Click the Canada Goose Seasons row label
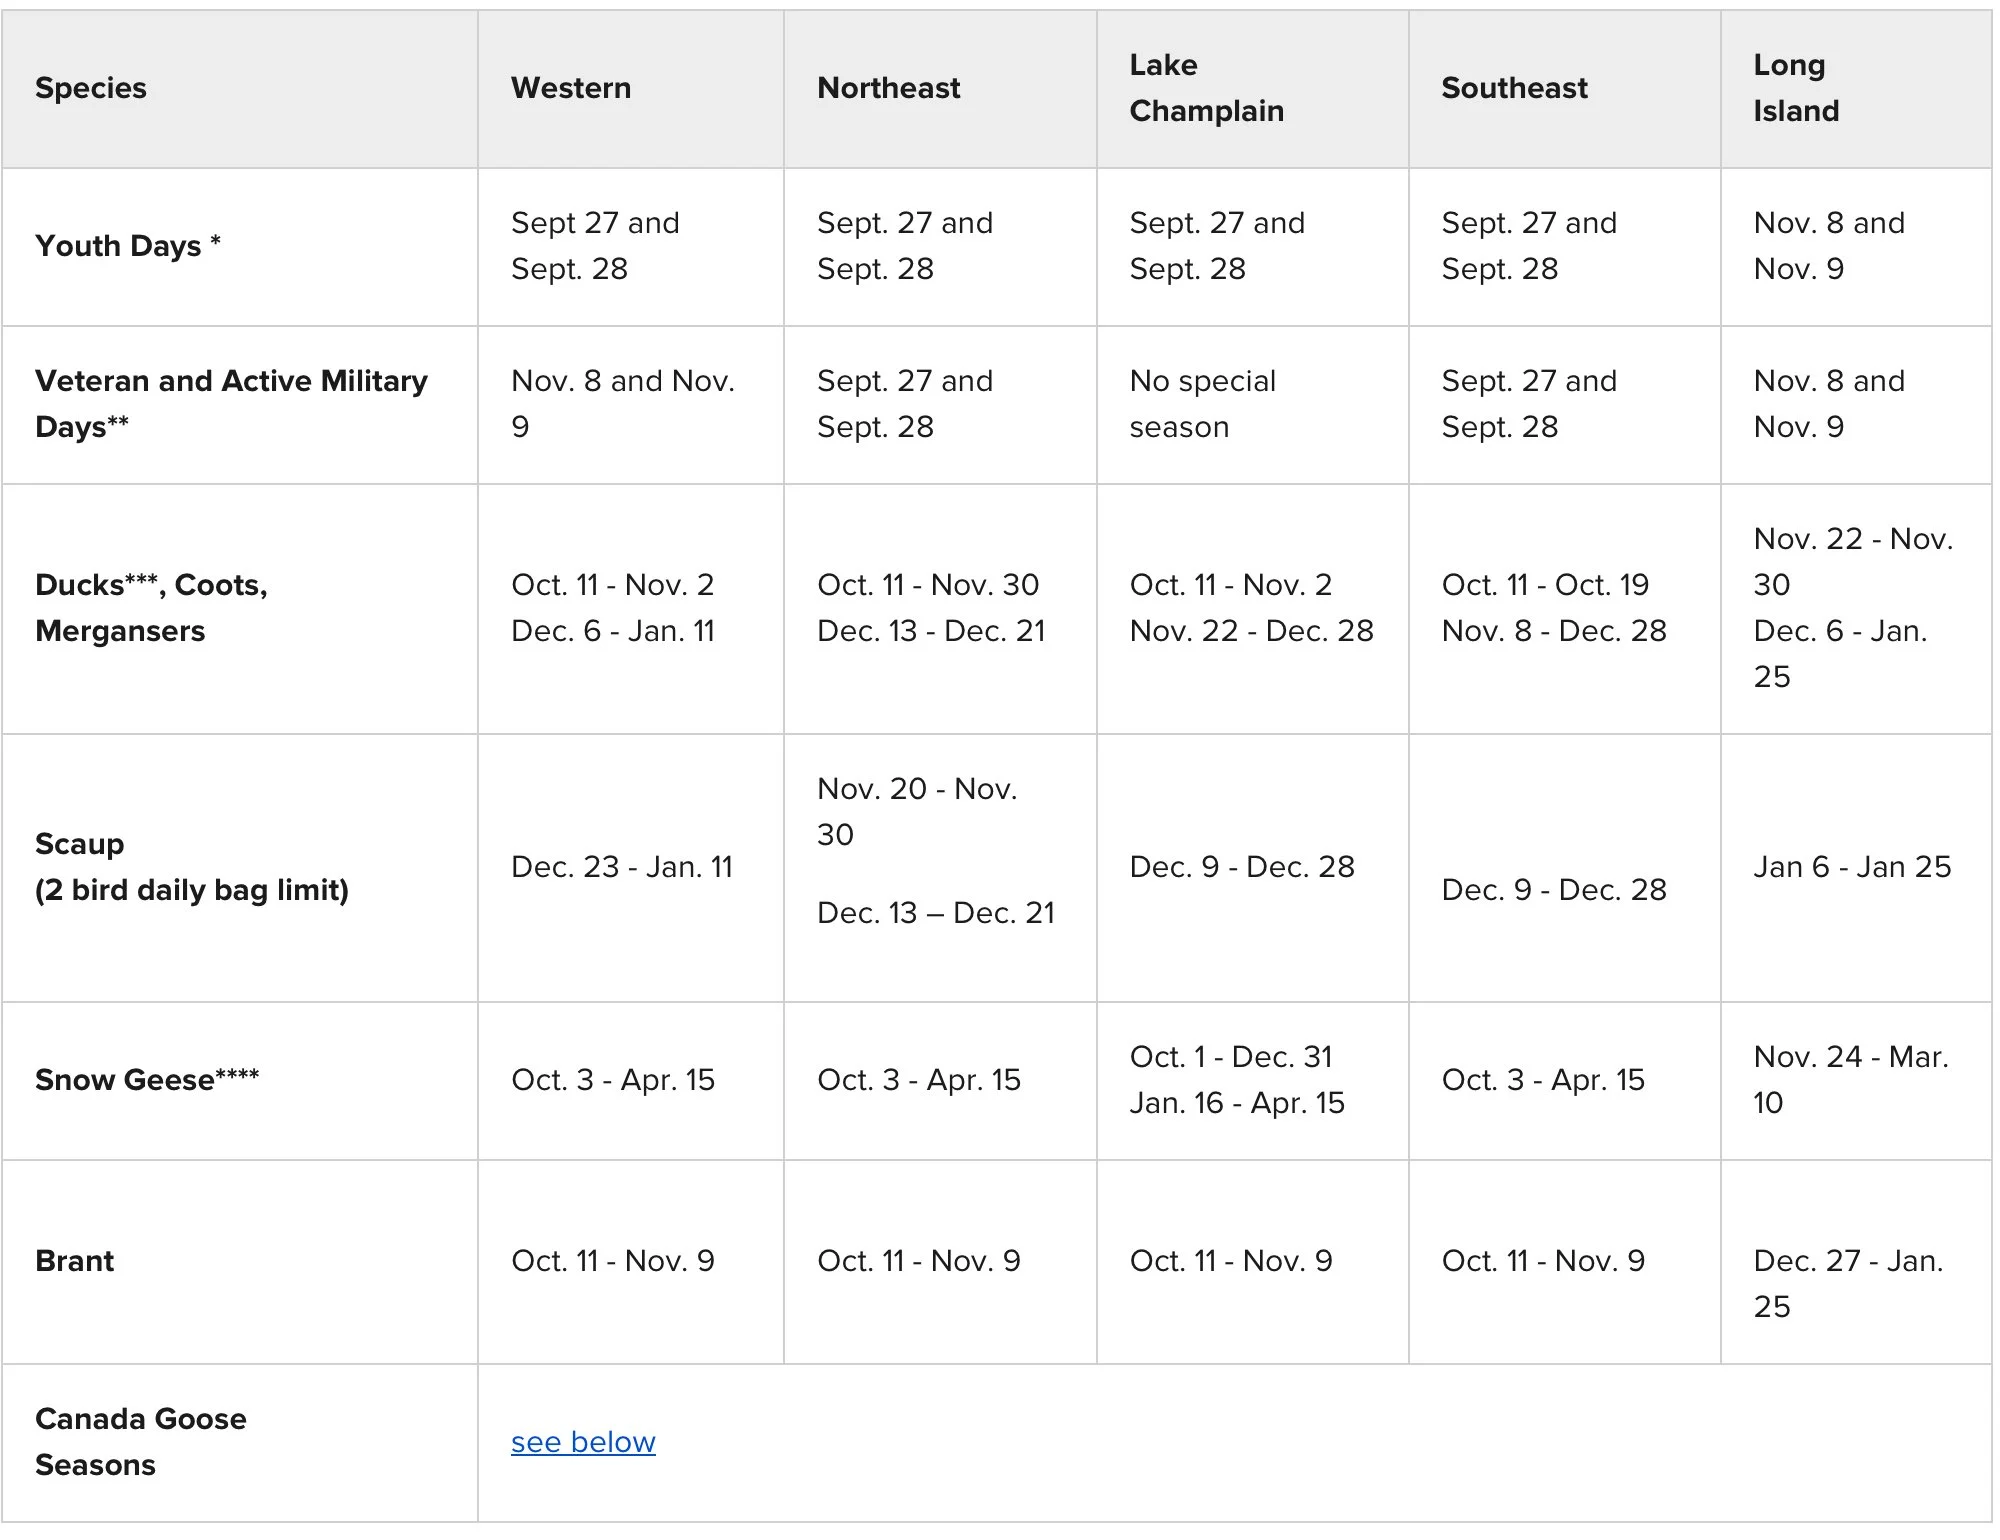 click(140, 1442)
